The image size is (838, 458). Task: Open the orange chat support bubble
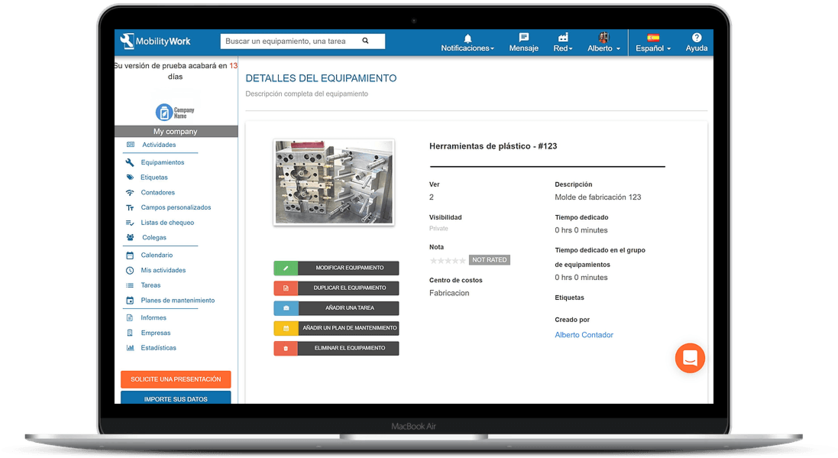coord(689,358)
